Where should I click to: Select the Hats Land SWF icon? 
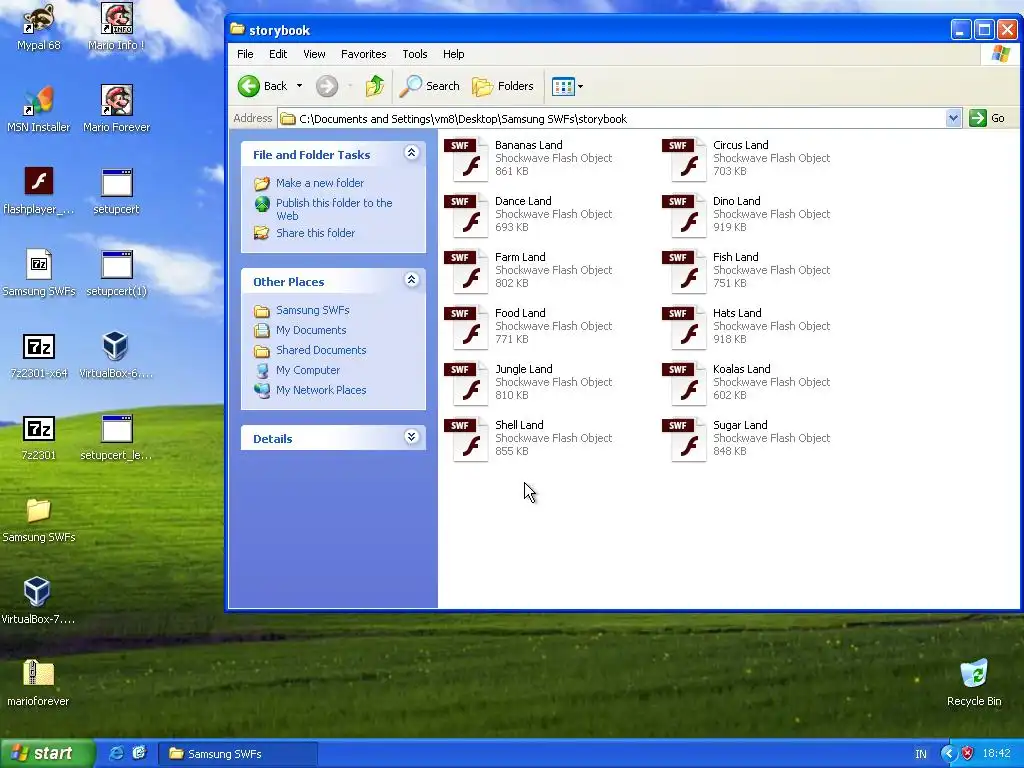tap(685, 327)
